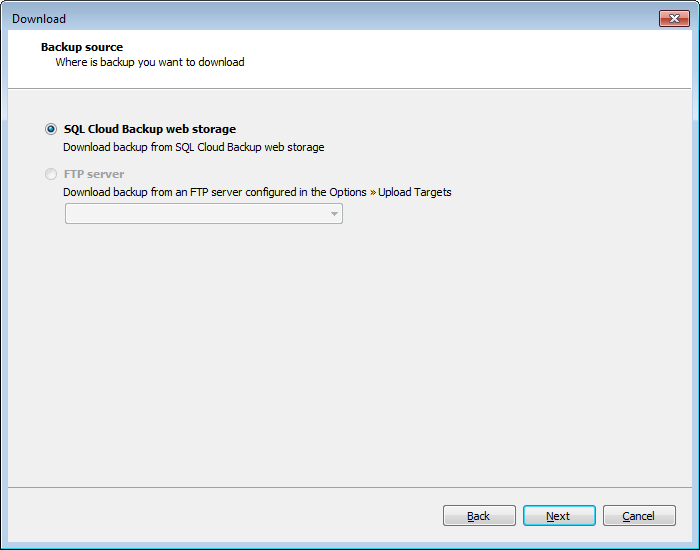Click the empty grey area below the FTP dropdown
This screenshot has height=550, width=700.
coord(350,353)
